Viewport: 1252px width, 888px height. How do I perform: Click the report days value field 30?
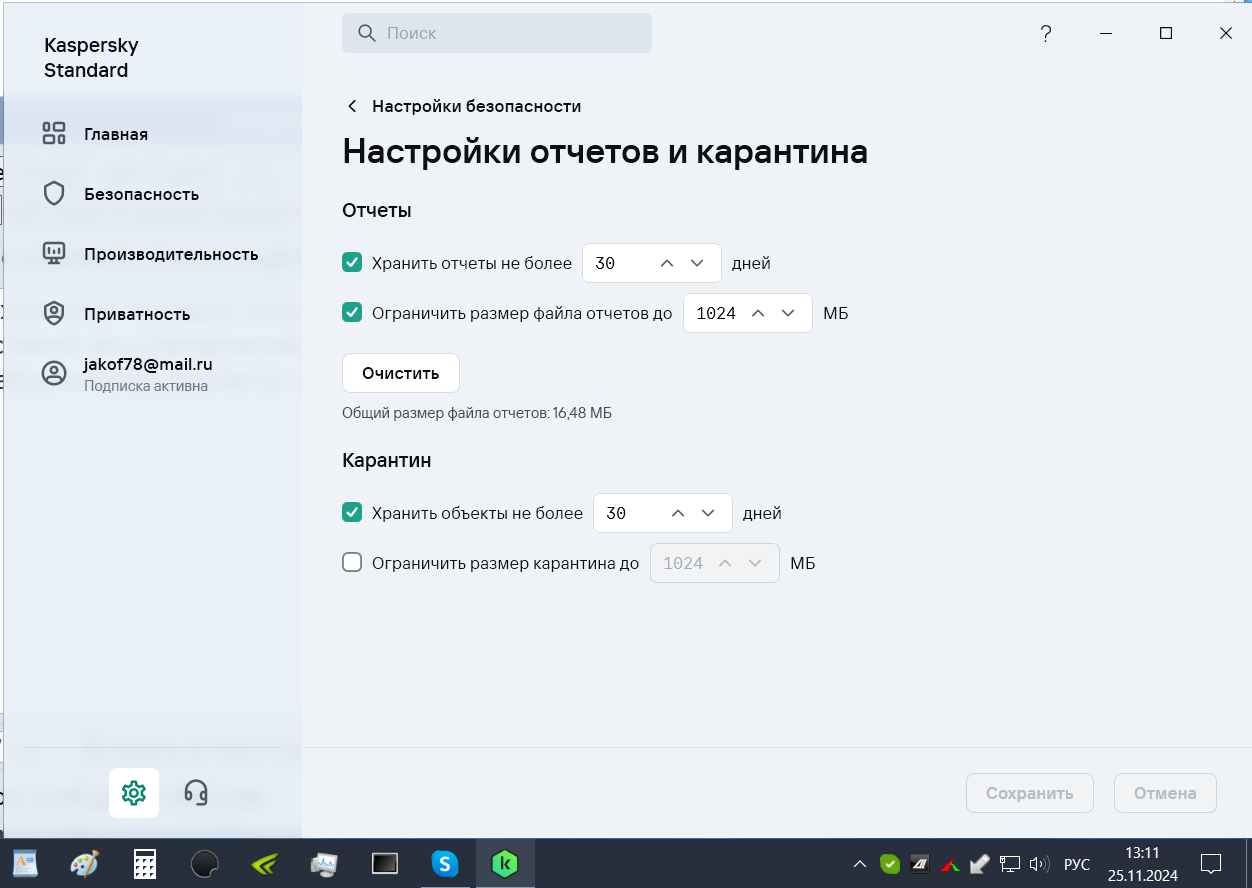652,263
